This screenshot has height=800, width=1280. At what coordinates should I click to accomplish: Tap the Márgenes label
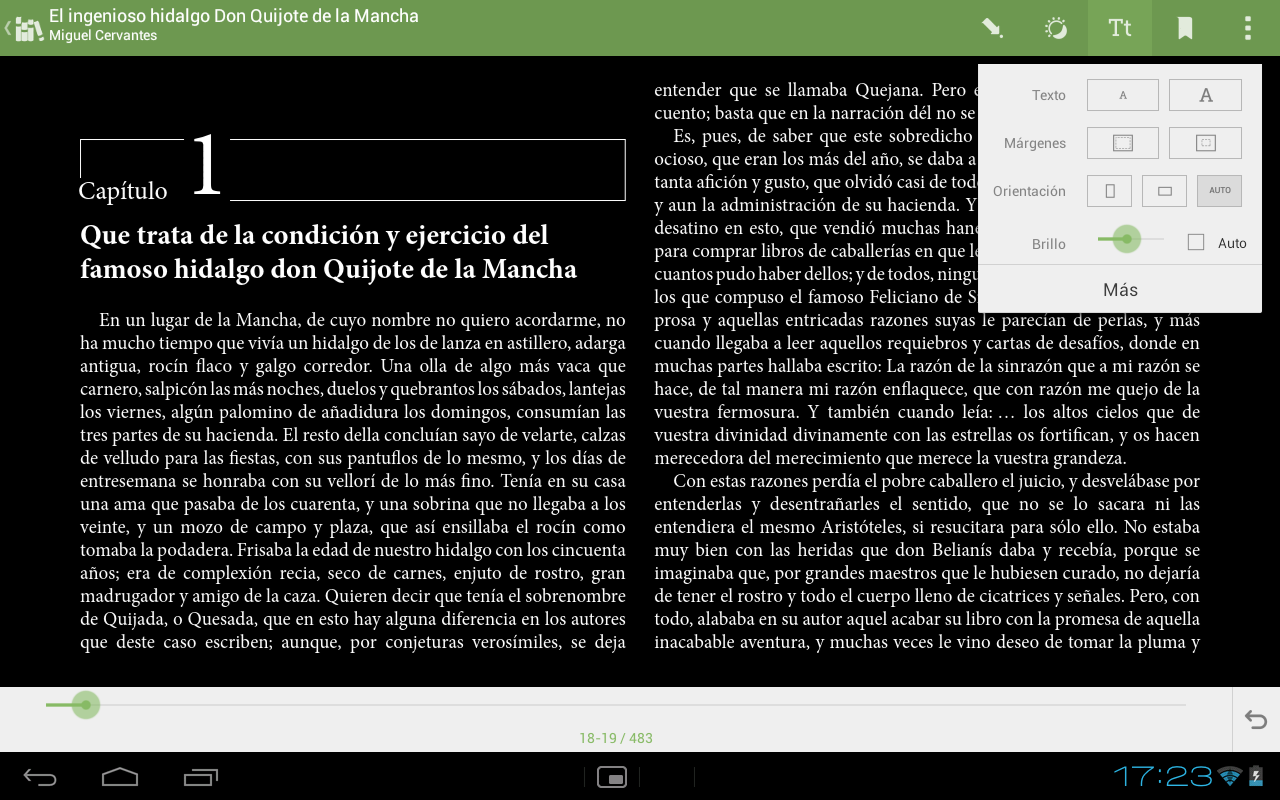tap(1035, 143)
